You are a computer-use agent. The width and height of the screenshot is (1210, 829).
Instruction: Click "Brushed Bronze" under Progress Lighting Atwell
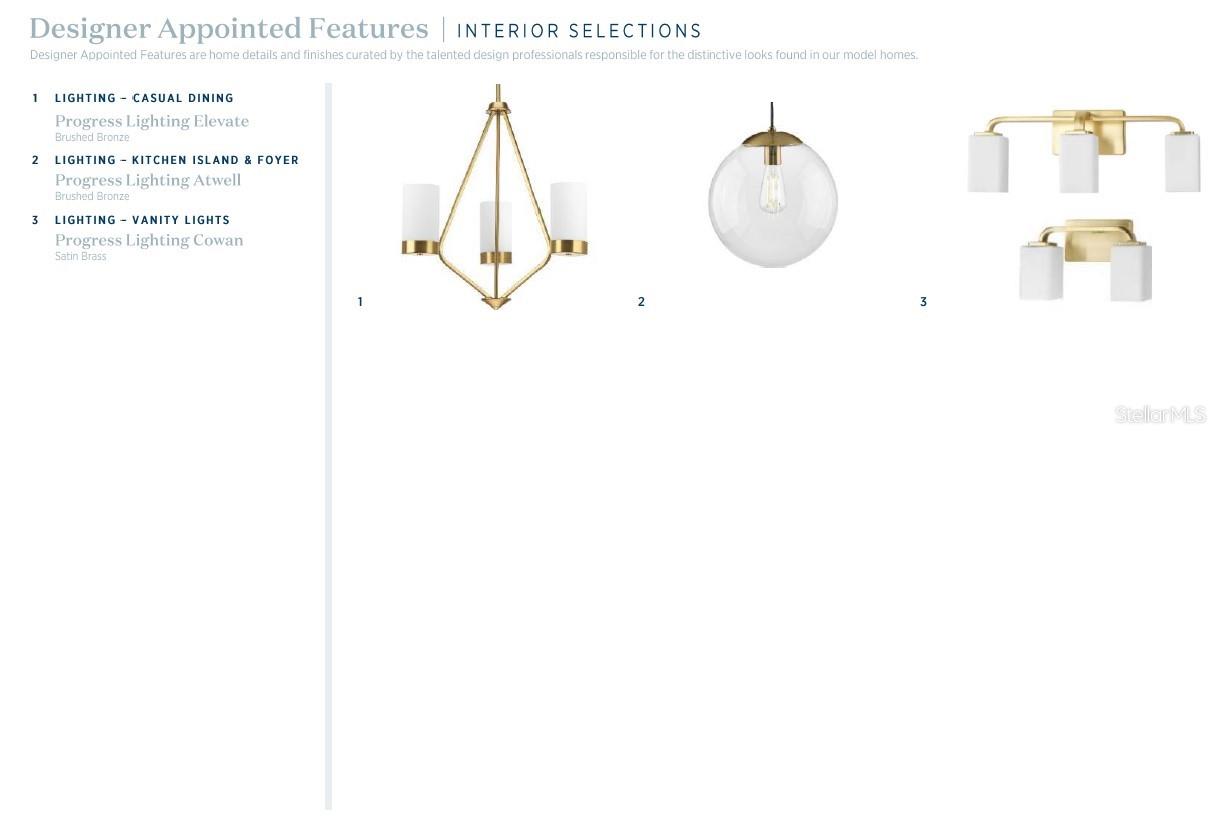[92, 196]
